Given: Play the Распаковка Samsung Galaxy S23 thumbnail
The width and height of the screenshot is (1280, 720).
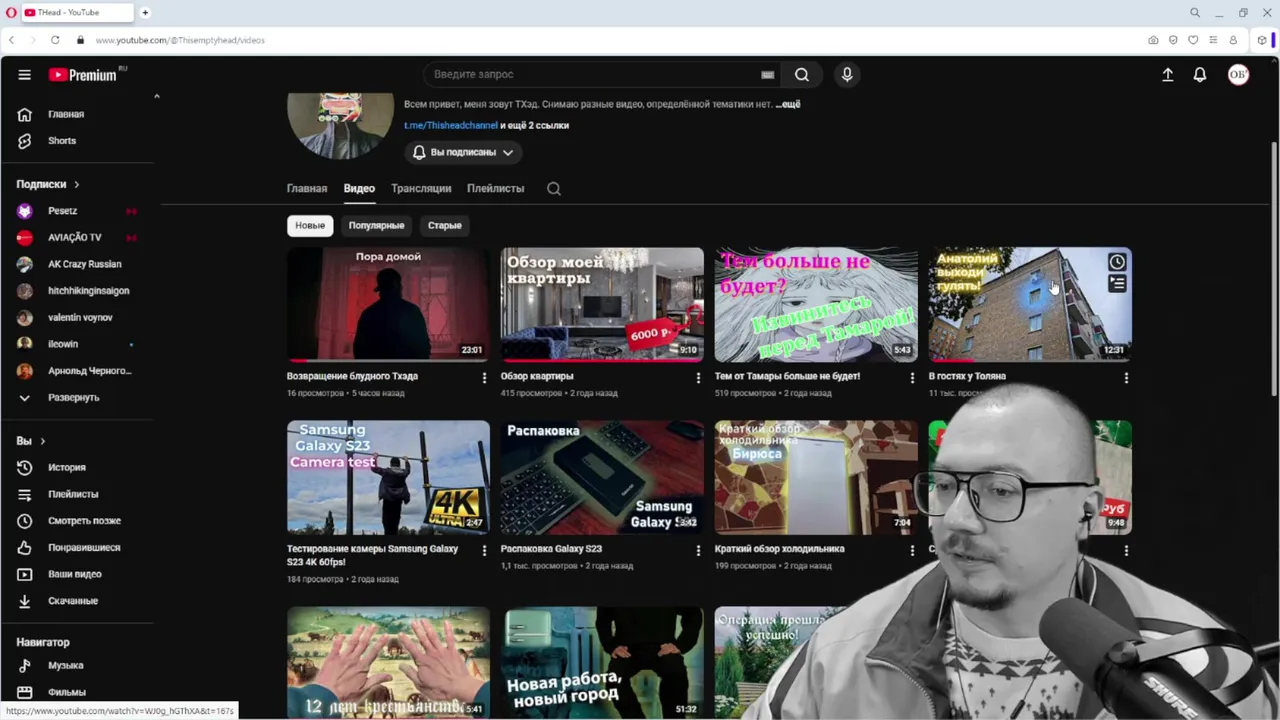Looking at the screenshot, I should click(x=602, y=477).
